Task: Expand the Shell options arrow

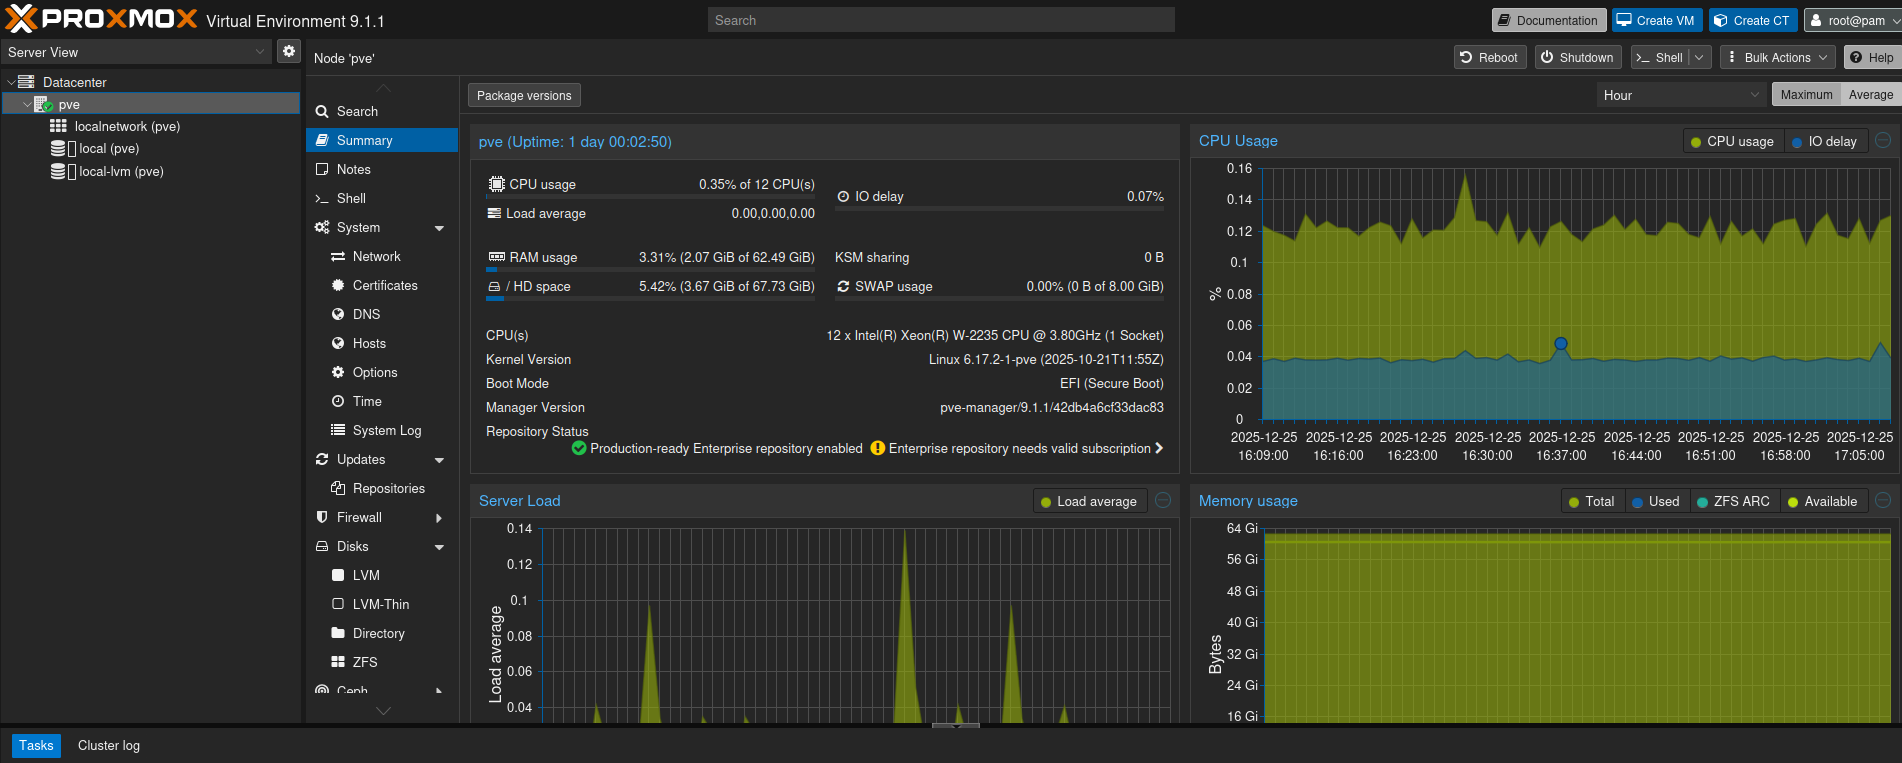Action: [x=1699, y=57]
